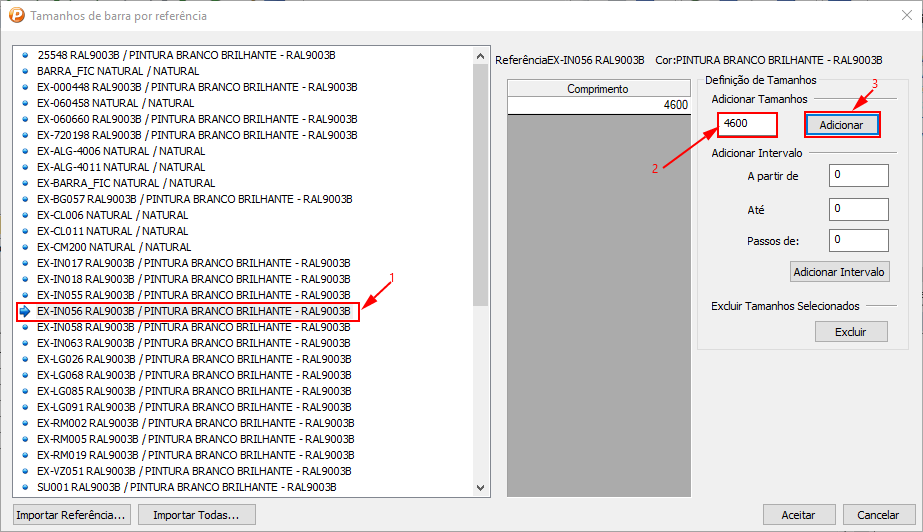Select EX-IN056 RAL9003B list item

194,311
